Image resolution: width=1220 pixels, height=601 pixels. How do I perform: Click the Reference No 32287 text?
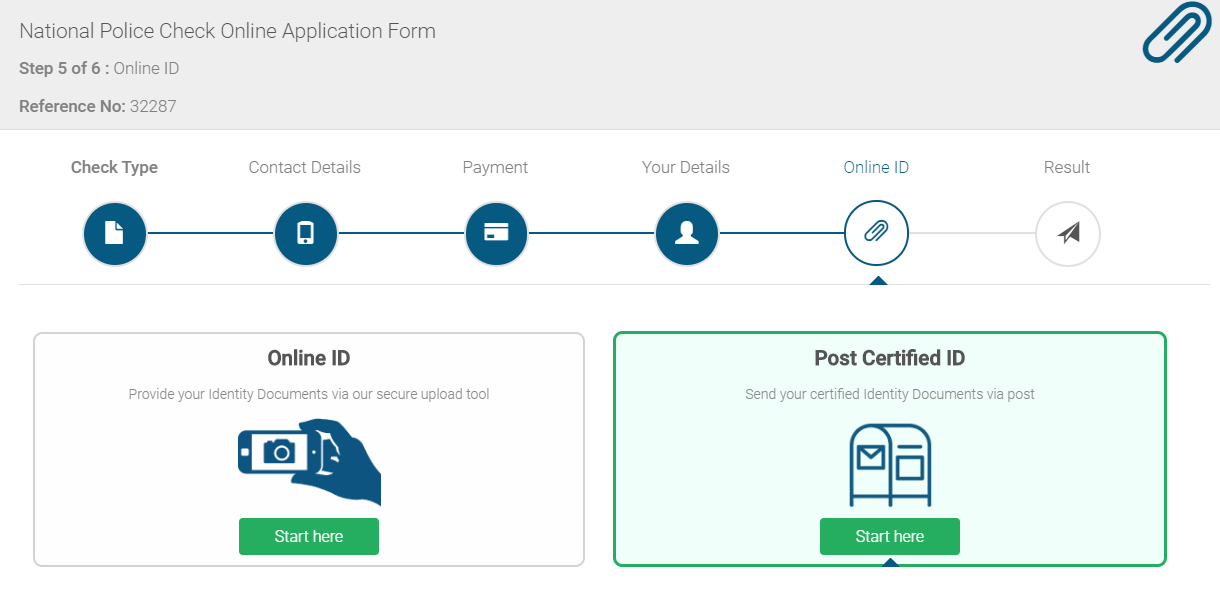pos(98,106)
